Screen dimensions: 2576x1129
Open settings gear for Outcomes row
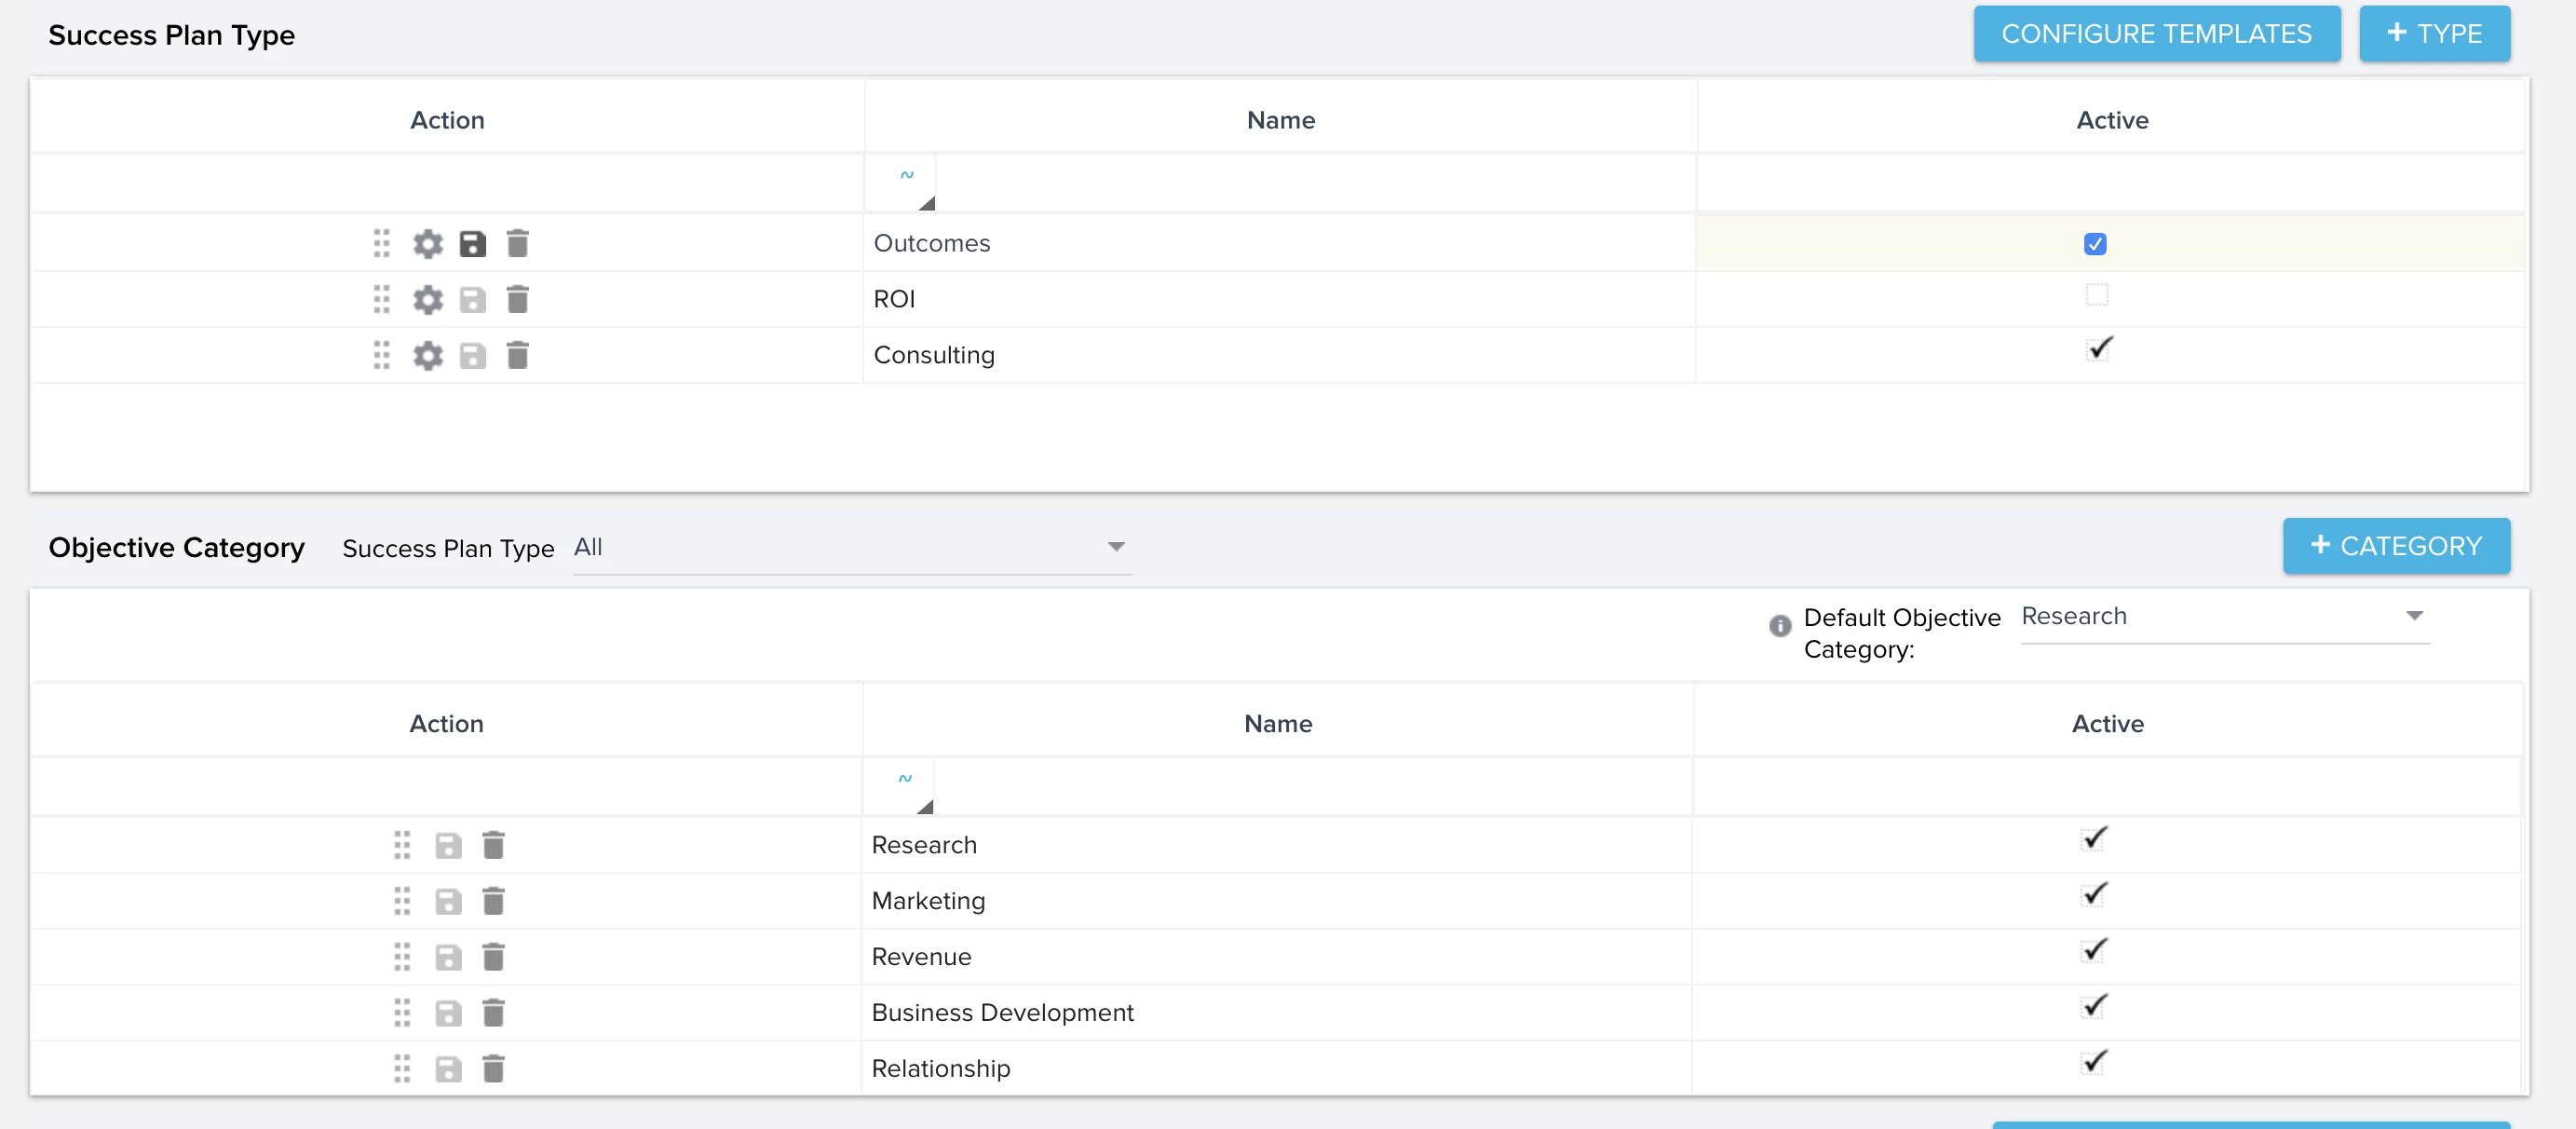click(x=428, y=243)
